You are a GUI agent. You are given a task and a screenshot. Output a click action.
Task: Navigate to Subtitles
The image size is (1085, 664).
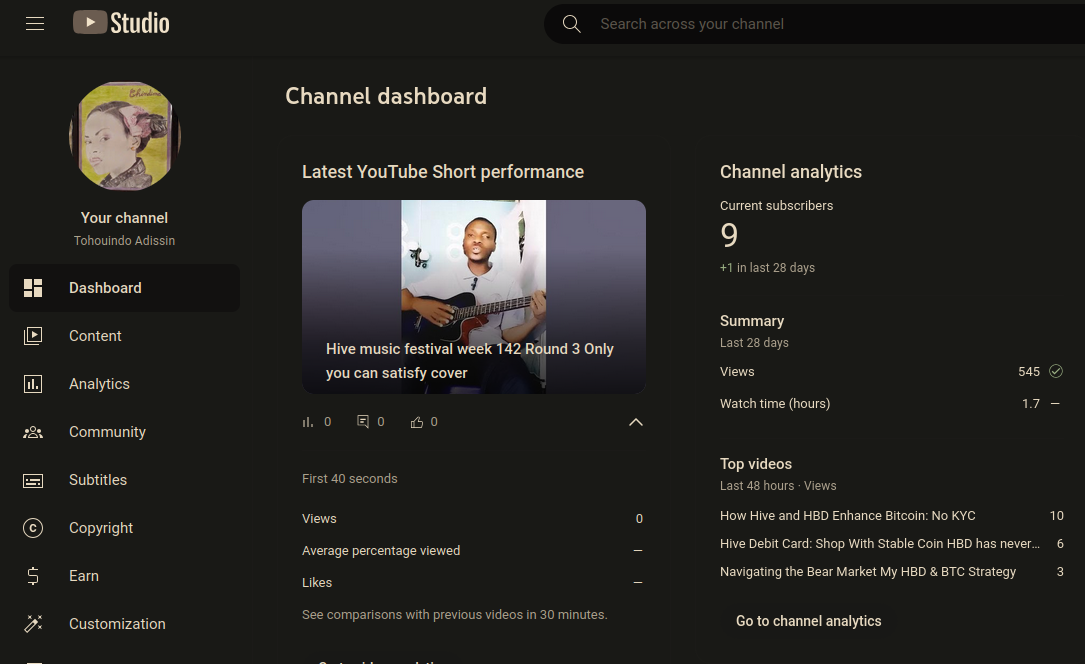click(x=125, y=480)
